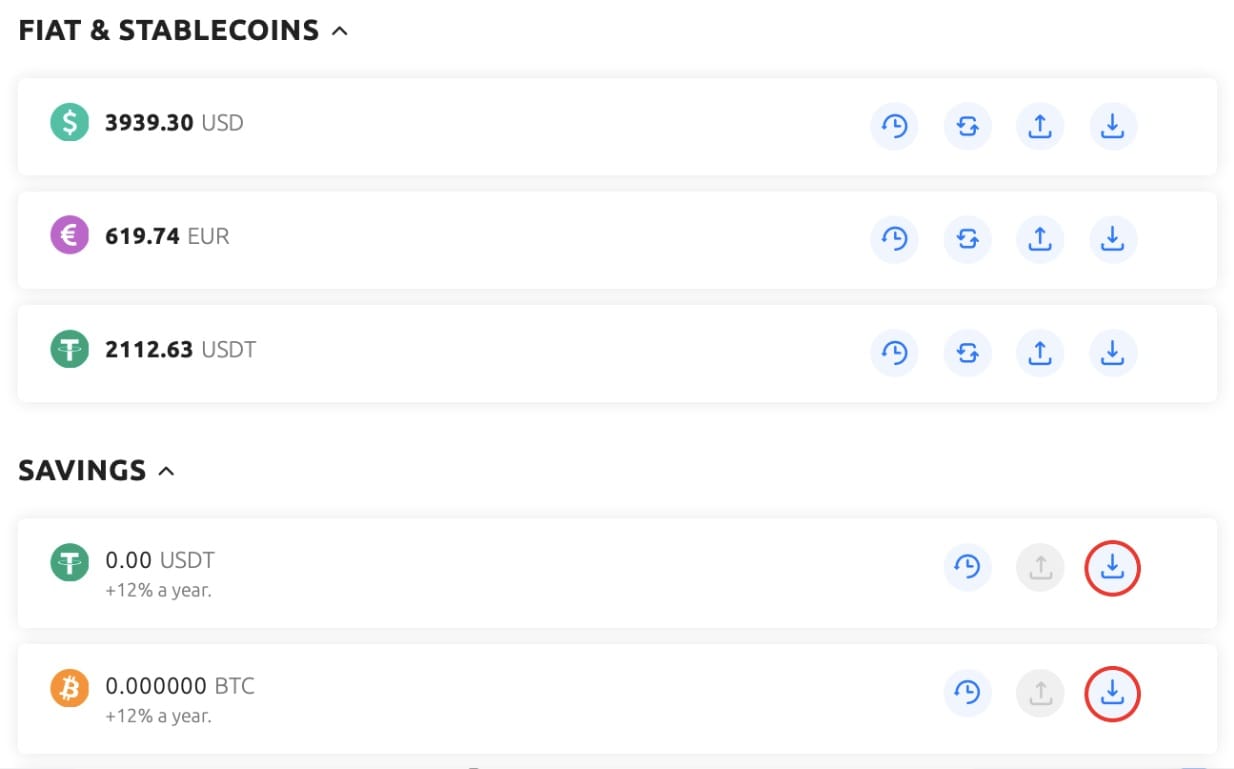Click exchange icon for EUR balance
Viewport: 1234px width, 769px height.
(x=967, y=239)
